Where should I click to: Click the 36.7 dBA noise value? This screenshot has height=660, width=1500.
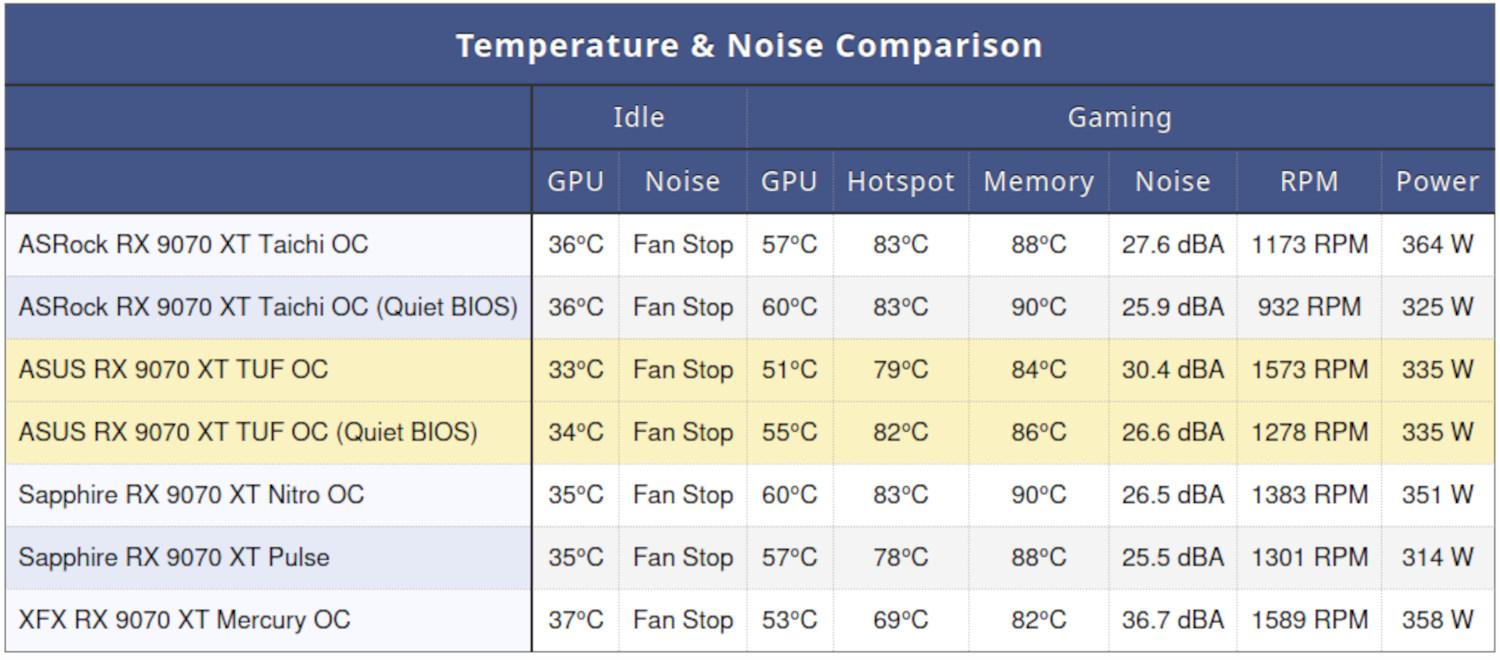click(x=1172, y=619)
